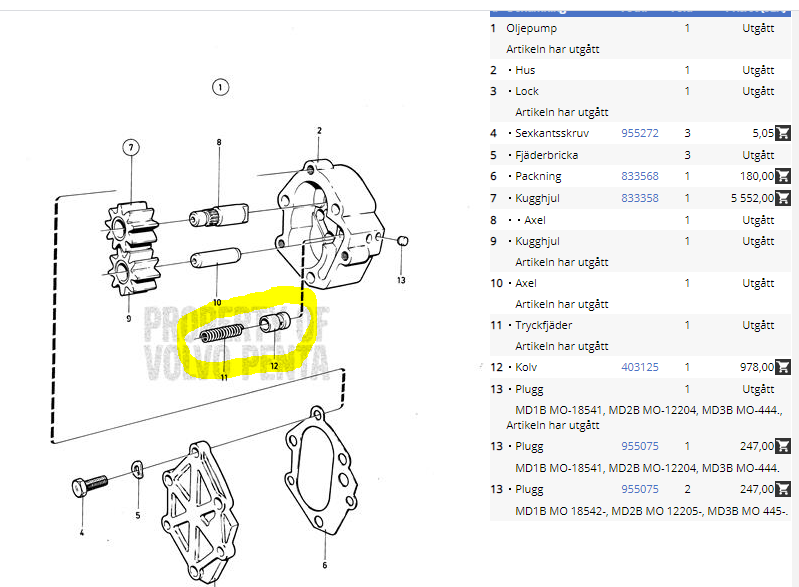The width and height of the screenshot is (799, 587).
Task: Add Kugghjul 833358 to cart
Action: [x=782, y=198]
